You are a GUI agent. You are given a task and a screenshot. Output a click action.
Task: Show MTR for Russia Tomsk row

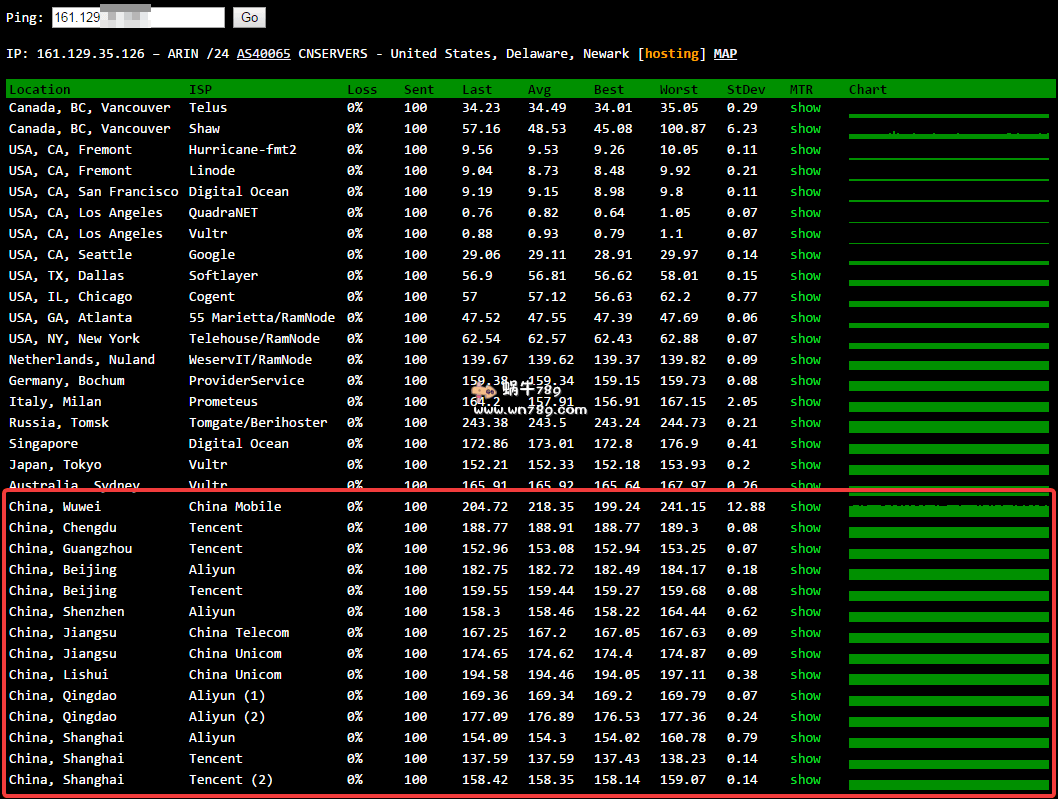tap(805, 423)
